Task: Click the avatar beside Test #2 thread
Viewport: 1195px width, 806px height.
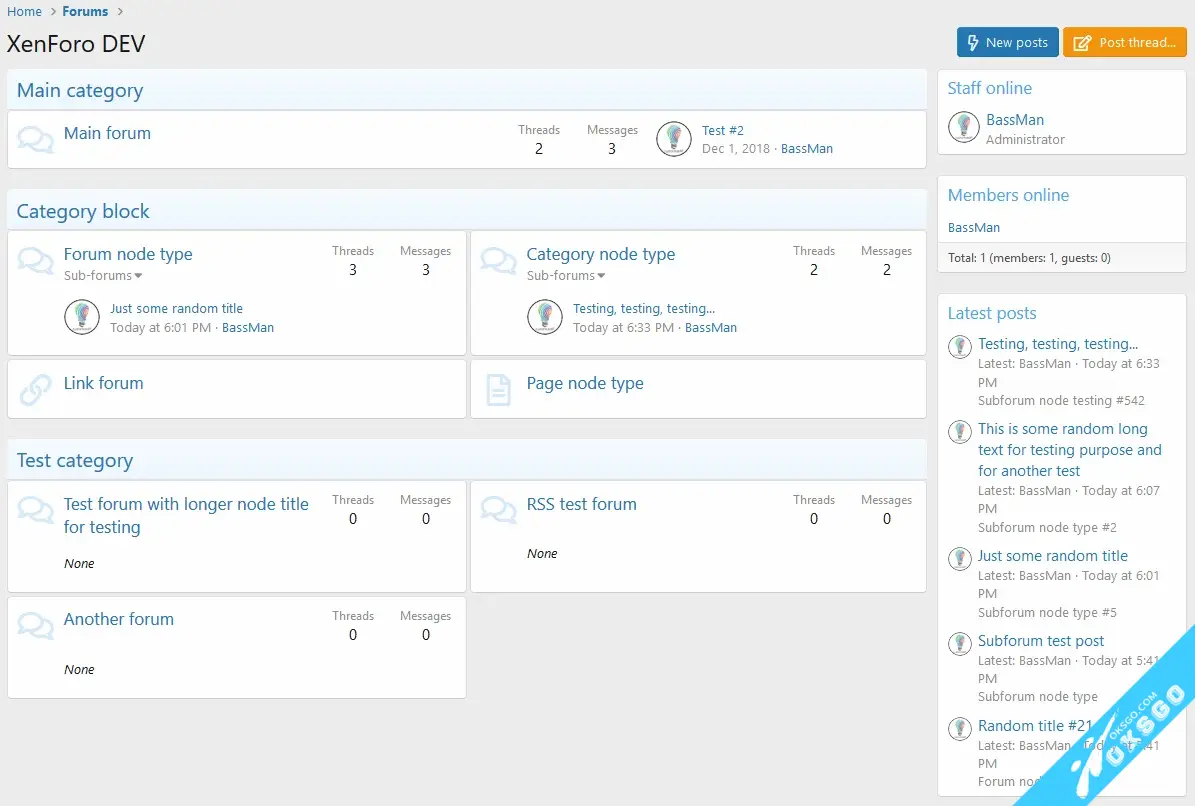Action: click(674, 139)
